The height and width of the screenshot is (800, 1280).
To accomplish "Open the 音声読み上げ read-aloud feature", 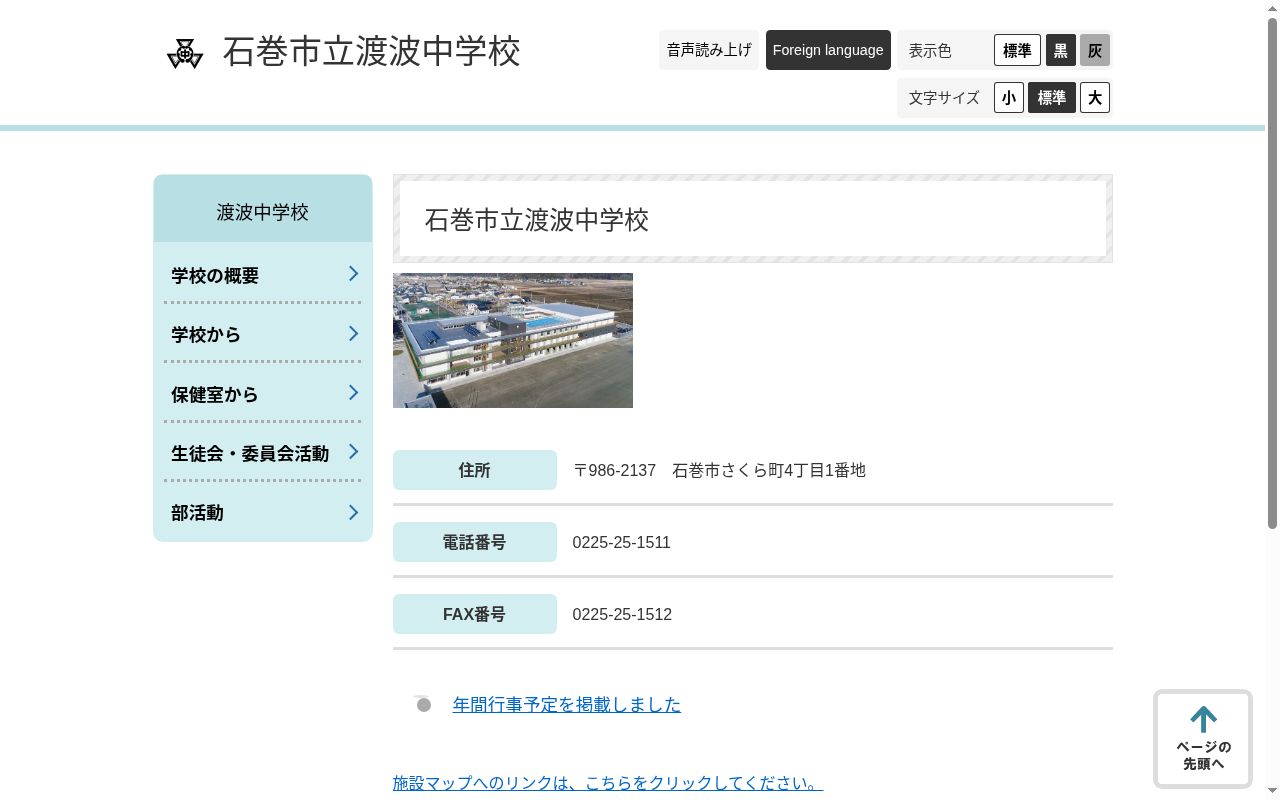I will click(x=709, y=50).
